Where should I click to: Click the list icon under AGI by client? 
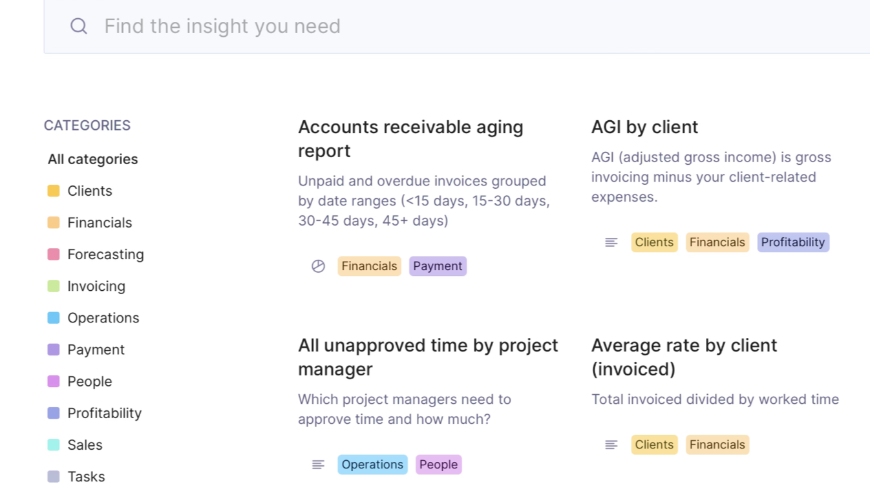(x=611, y=242)
